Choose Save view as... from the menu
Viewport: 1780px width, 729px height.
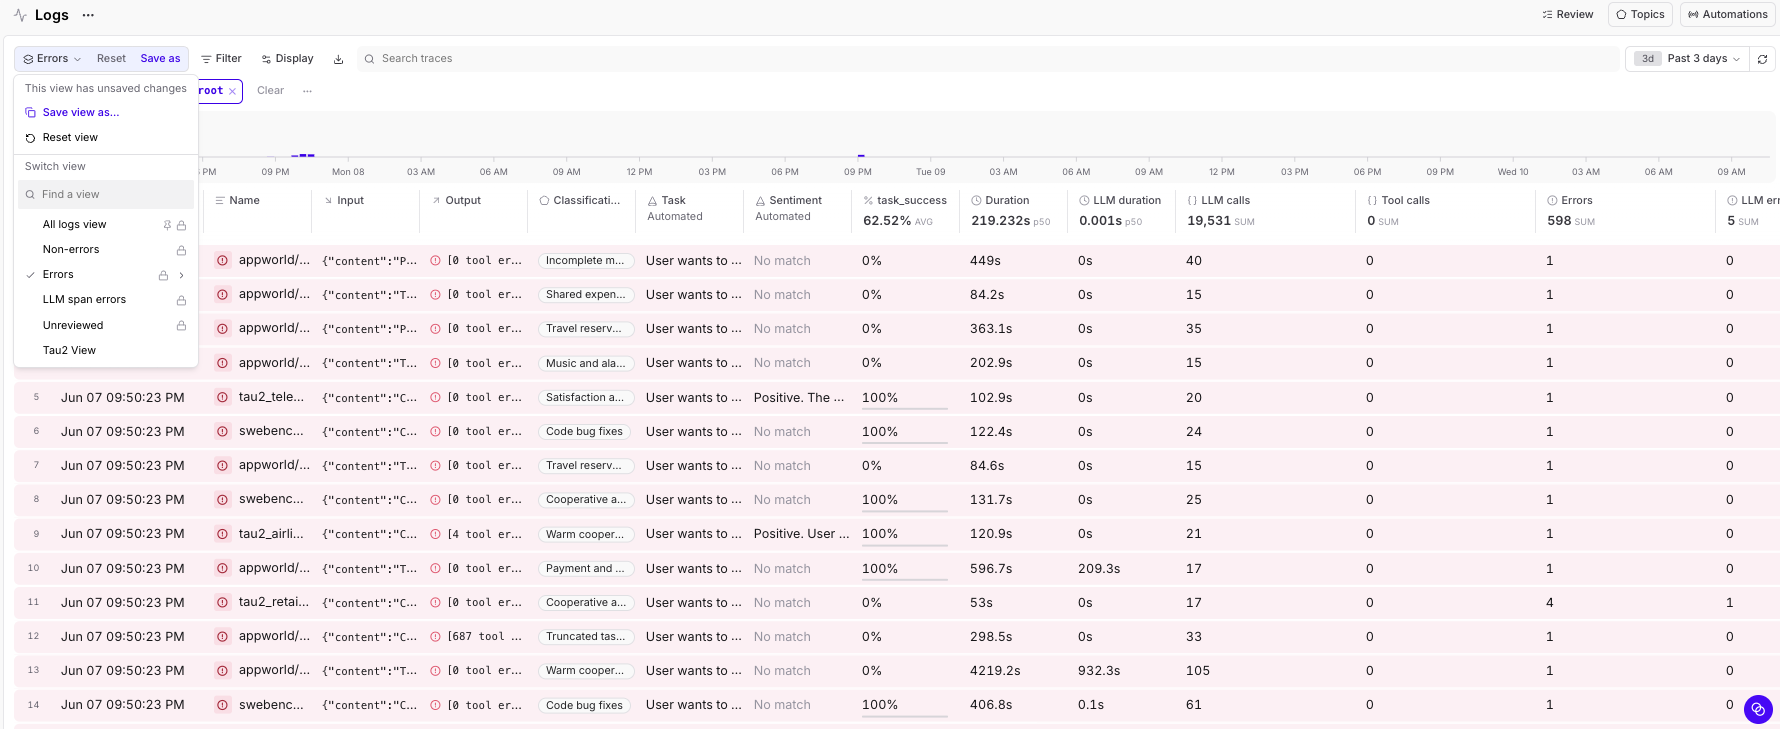point(80,113)
